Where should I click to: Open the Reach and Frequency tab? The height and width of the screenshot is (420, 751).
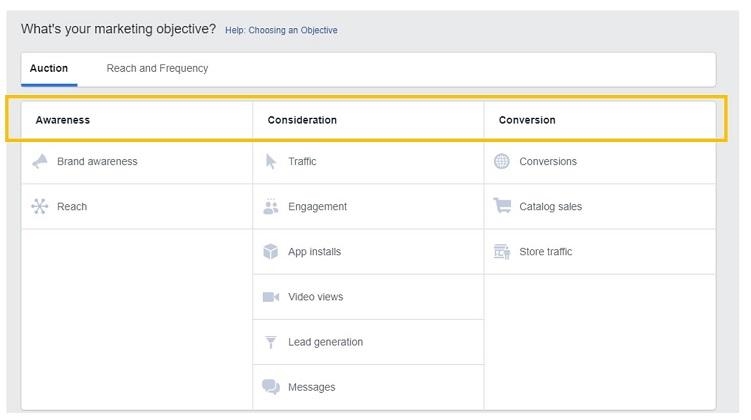tap(157, 68)
